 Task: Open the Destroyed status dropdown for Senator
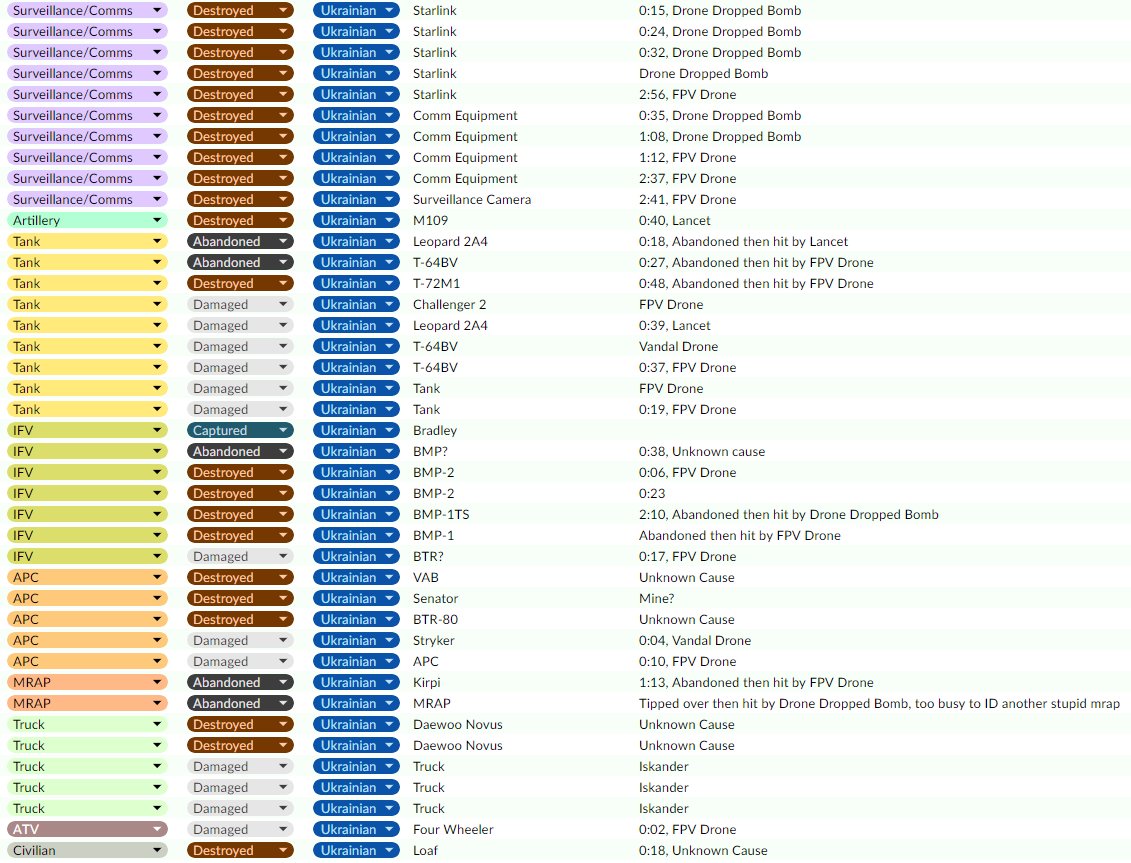[240, 598]
